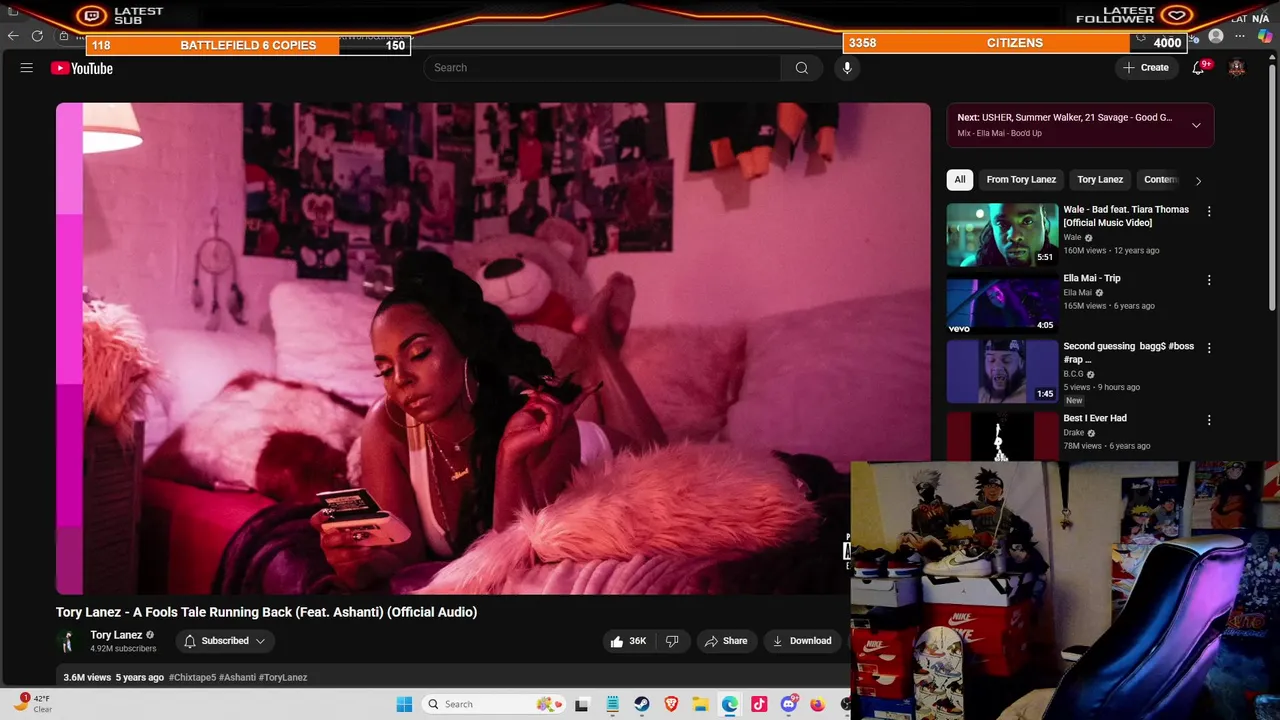This screenshot has width=1280, height=720.
Task: Like the video (36K thumbs up)
Action: pos(628,641)
